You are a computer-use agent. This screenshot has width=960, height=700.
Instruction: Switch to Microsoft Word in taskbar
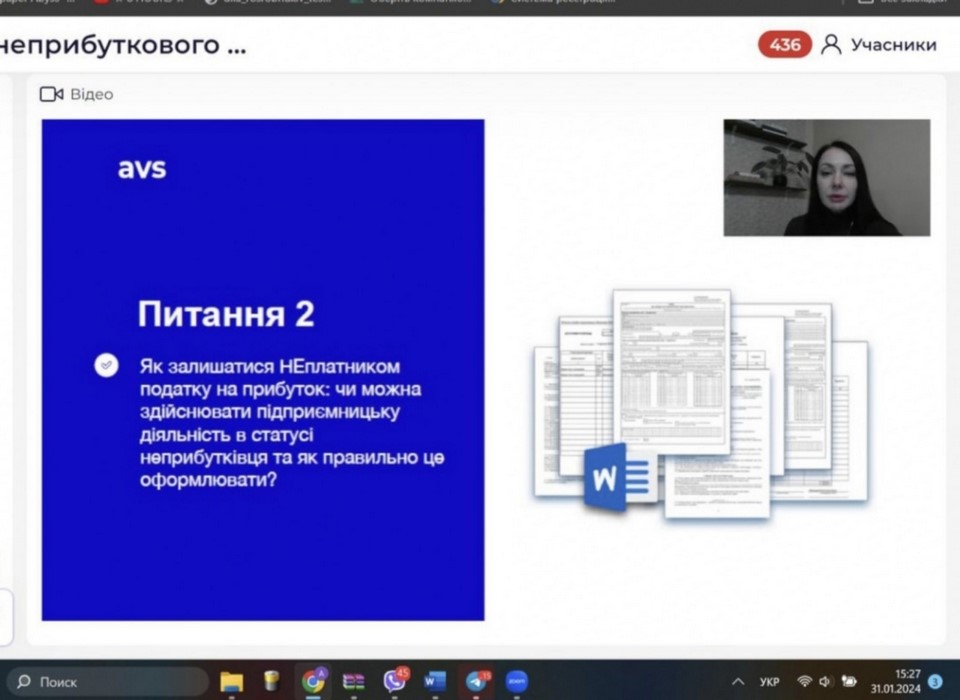[x=435, y=682]
